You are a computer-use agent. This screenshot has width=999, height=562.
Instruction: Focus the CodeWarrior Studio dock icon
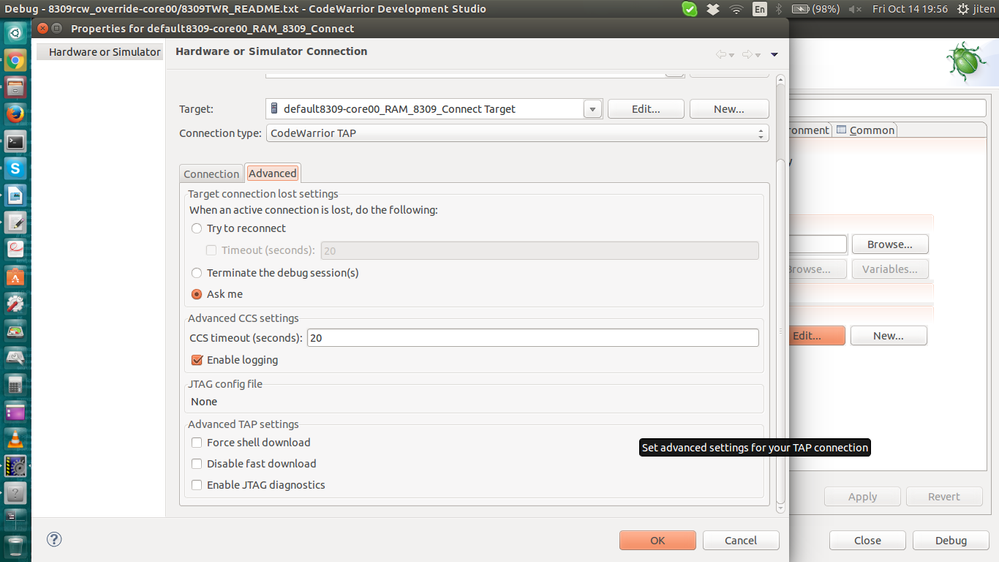click(x=15, y=466)
